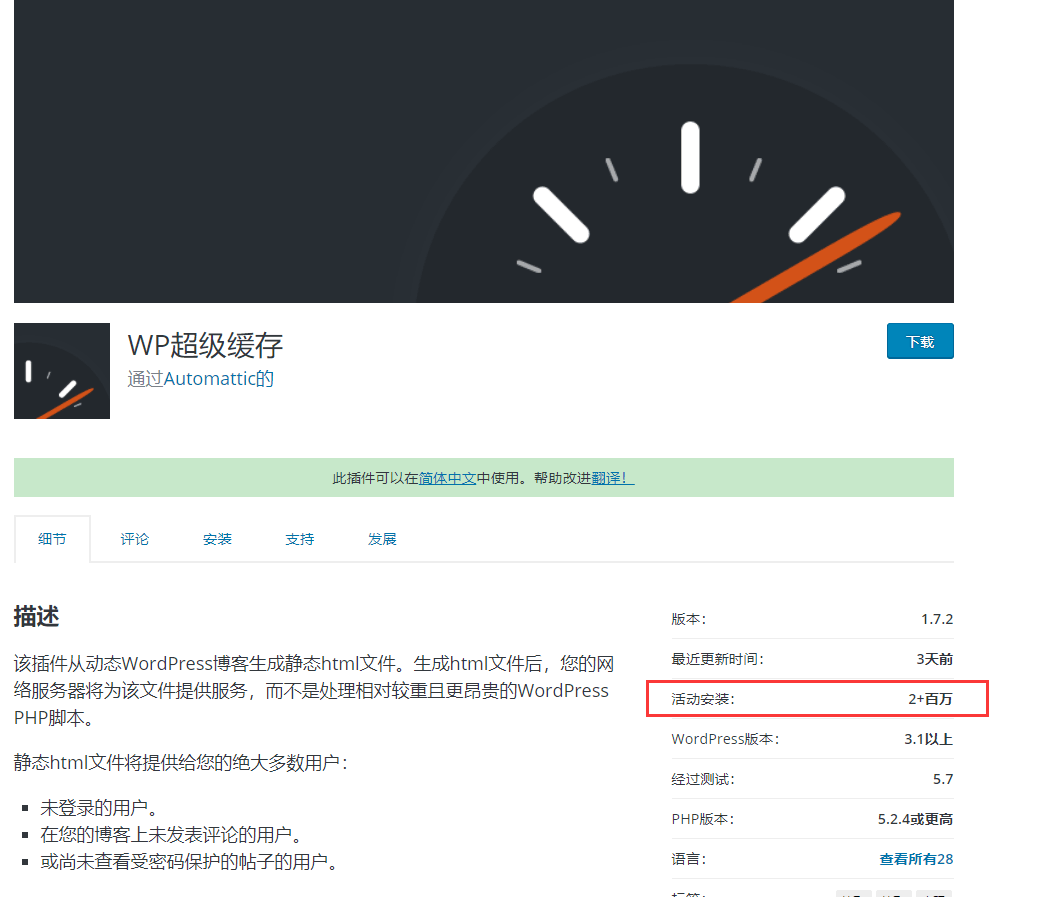Click the 未登录的用户 list item
This screenshot has height=897, width=1049.
point(100,808)
